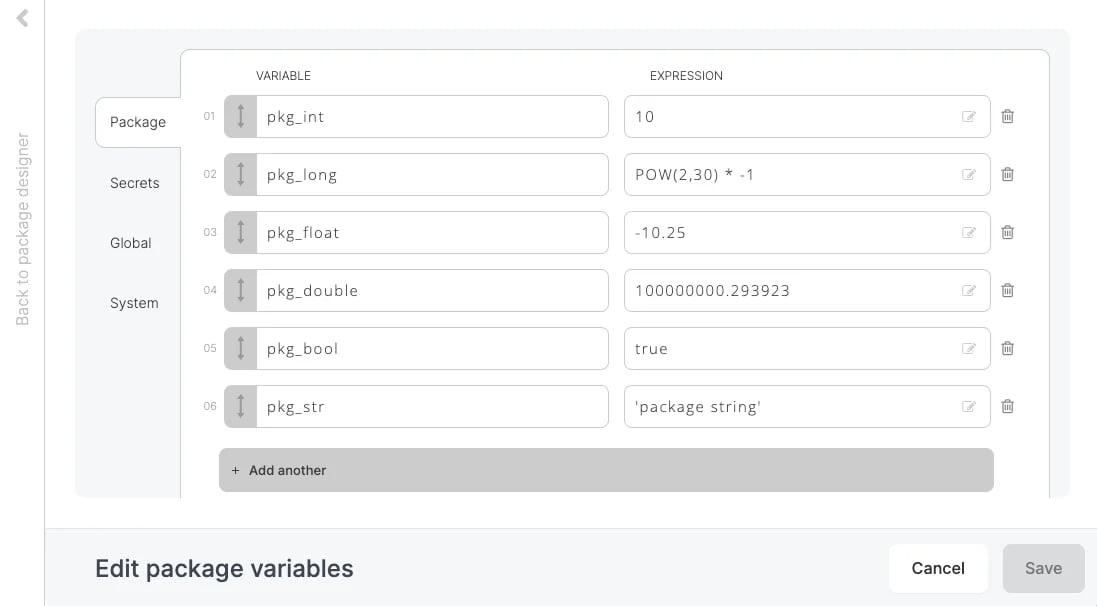Switch to the Secrets tab
The height and width of the screenshot is (606, 1097).
(x=134, y=183)
